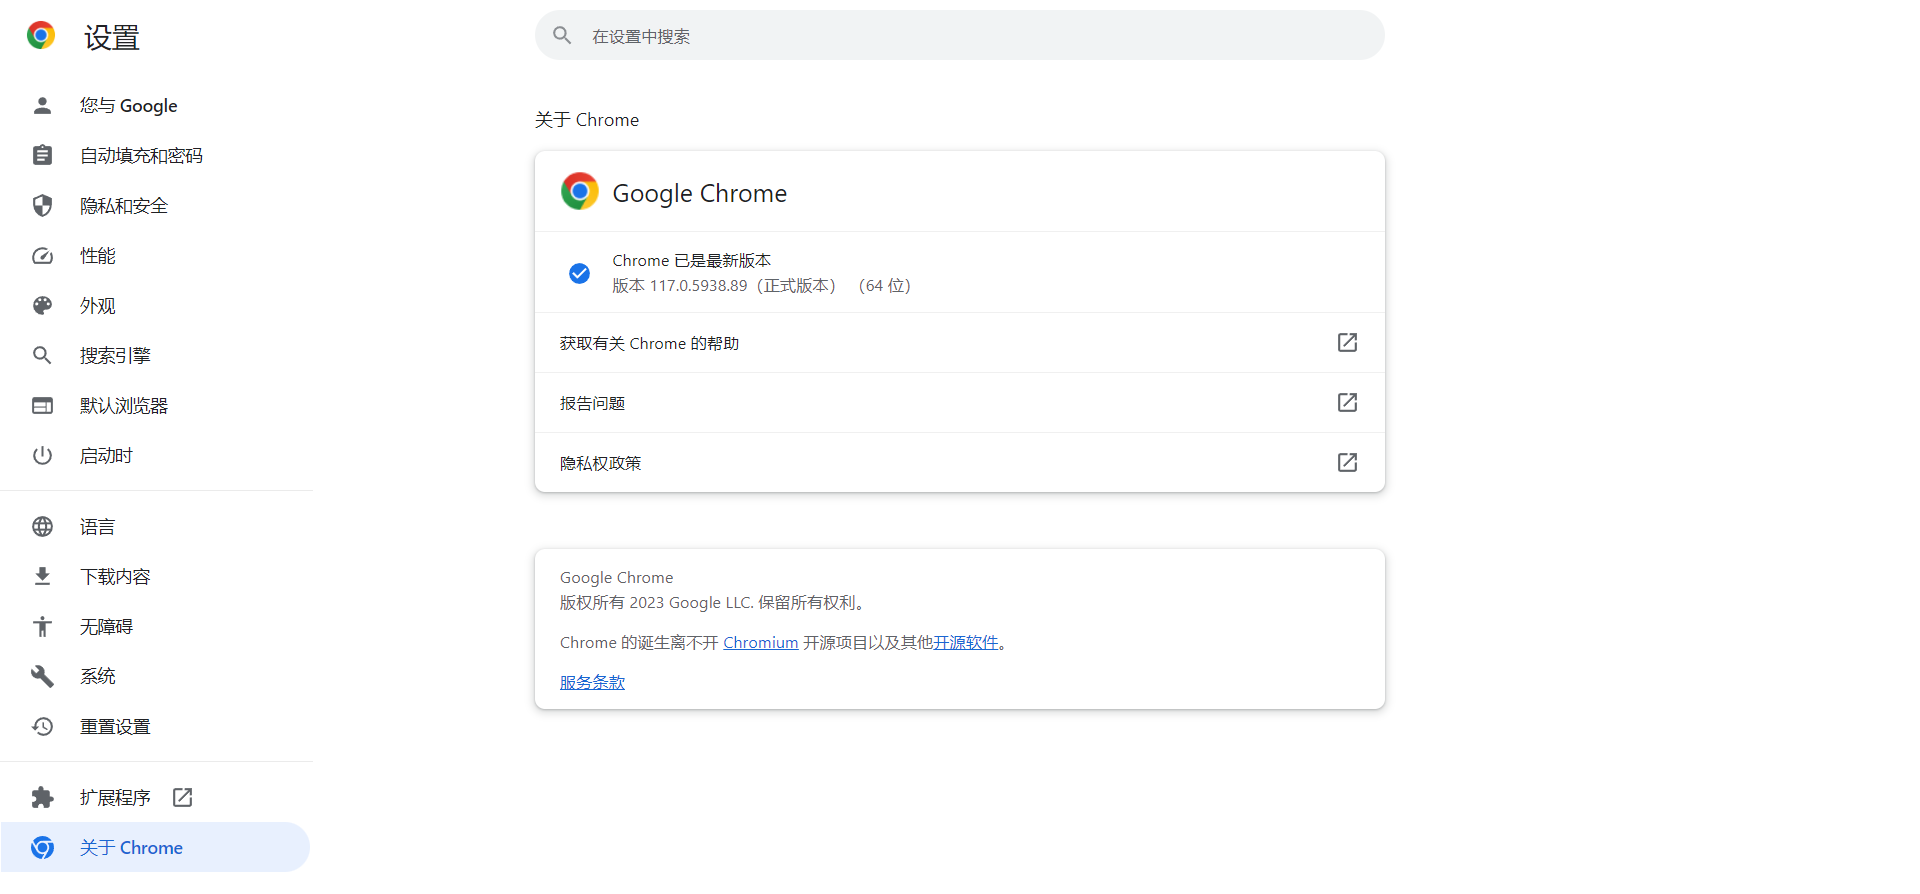Click the 启动时 power icon
1920x894 pixels.
coord(42,455)
